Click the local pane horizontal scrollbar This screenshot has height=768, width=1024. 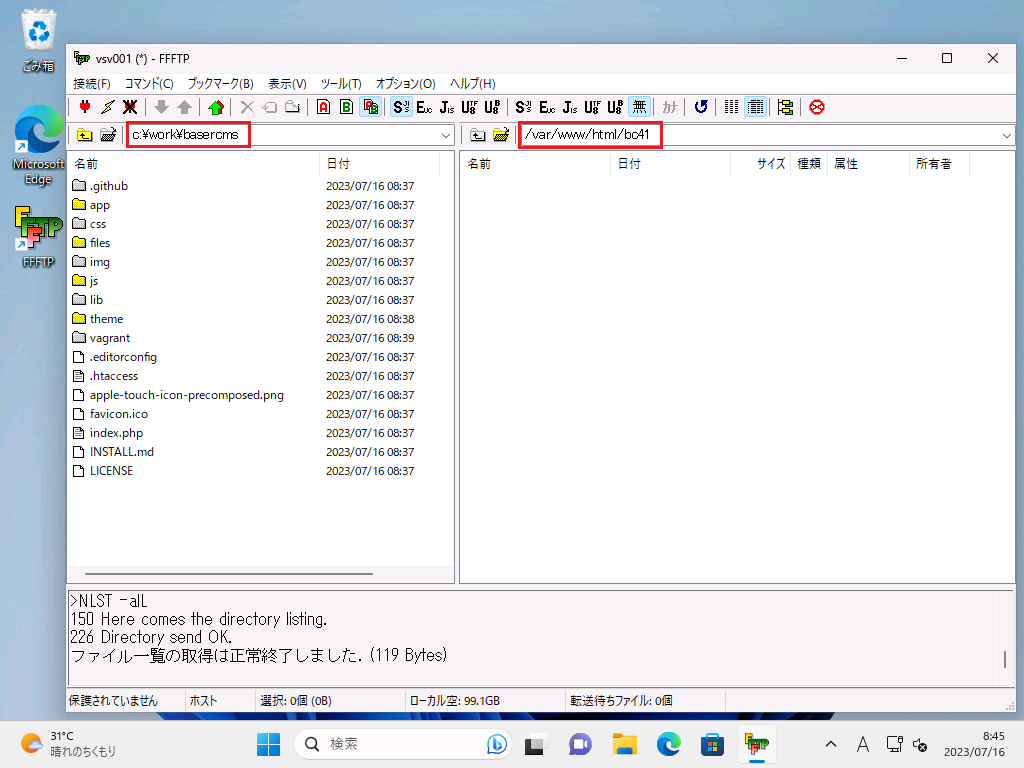click(229, 574)
